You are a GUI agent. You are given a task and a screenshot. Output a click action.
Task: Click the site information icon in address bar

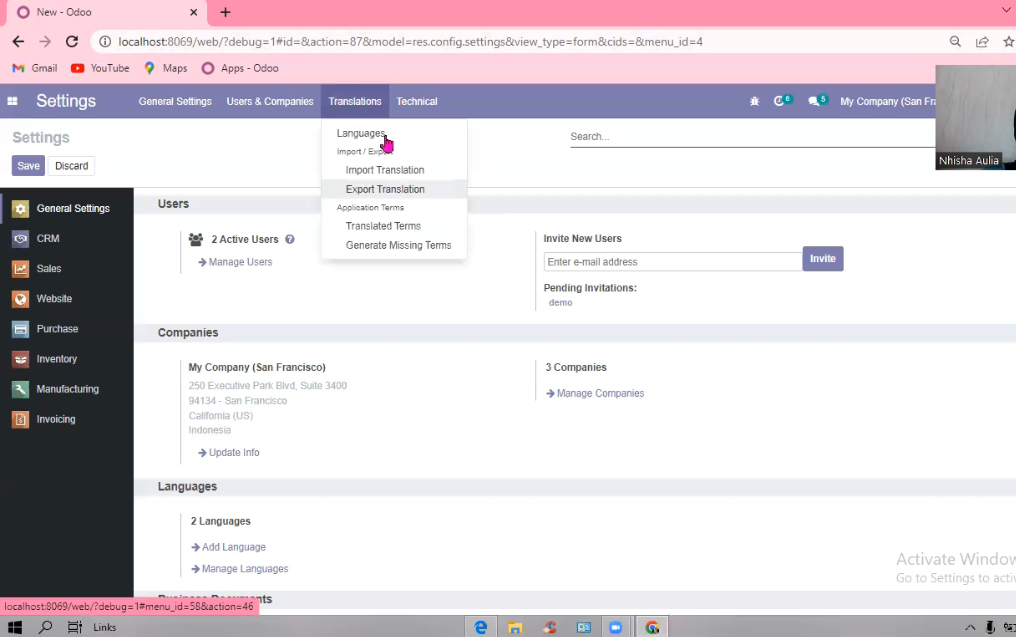tap(104, 41)
